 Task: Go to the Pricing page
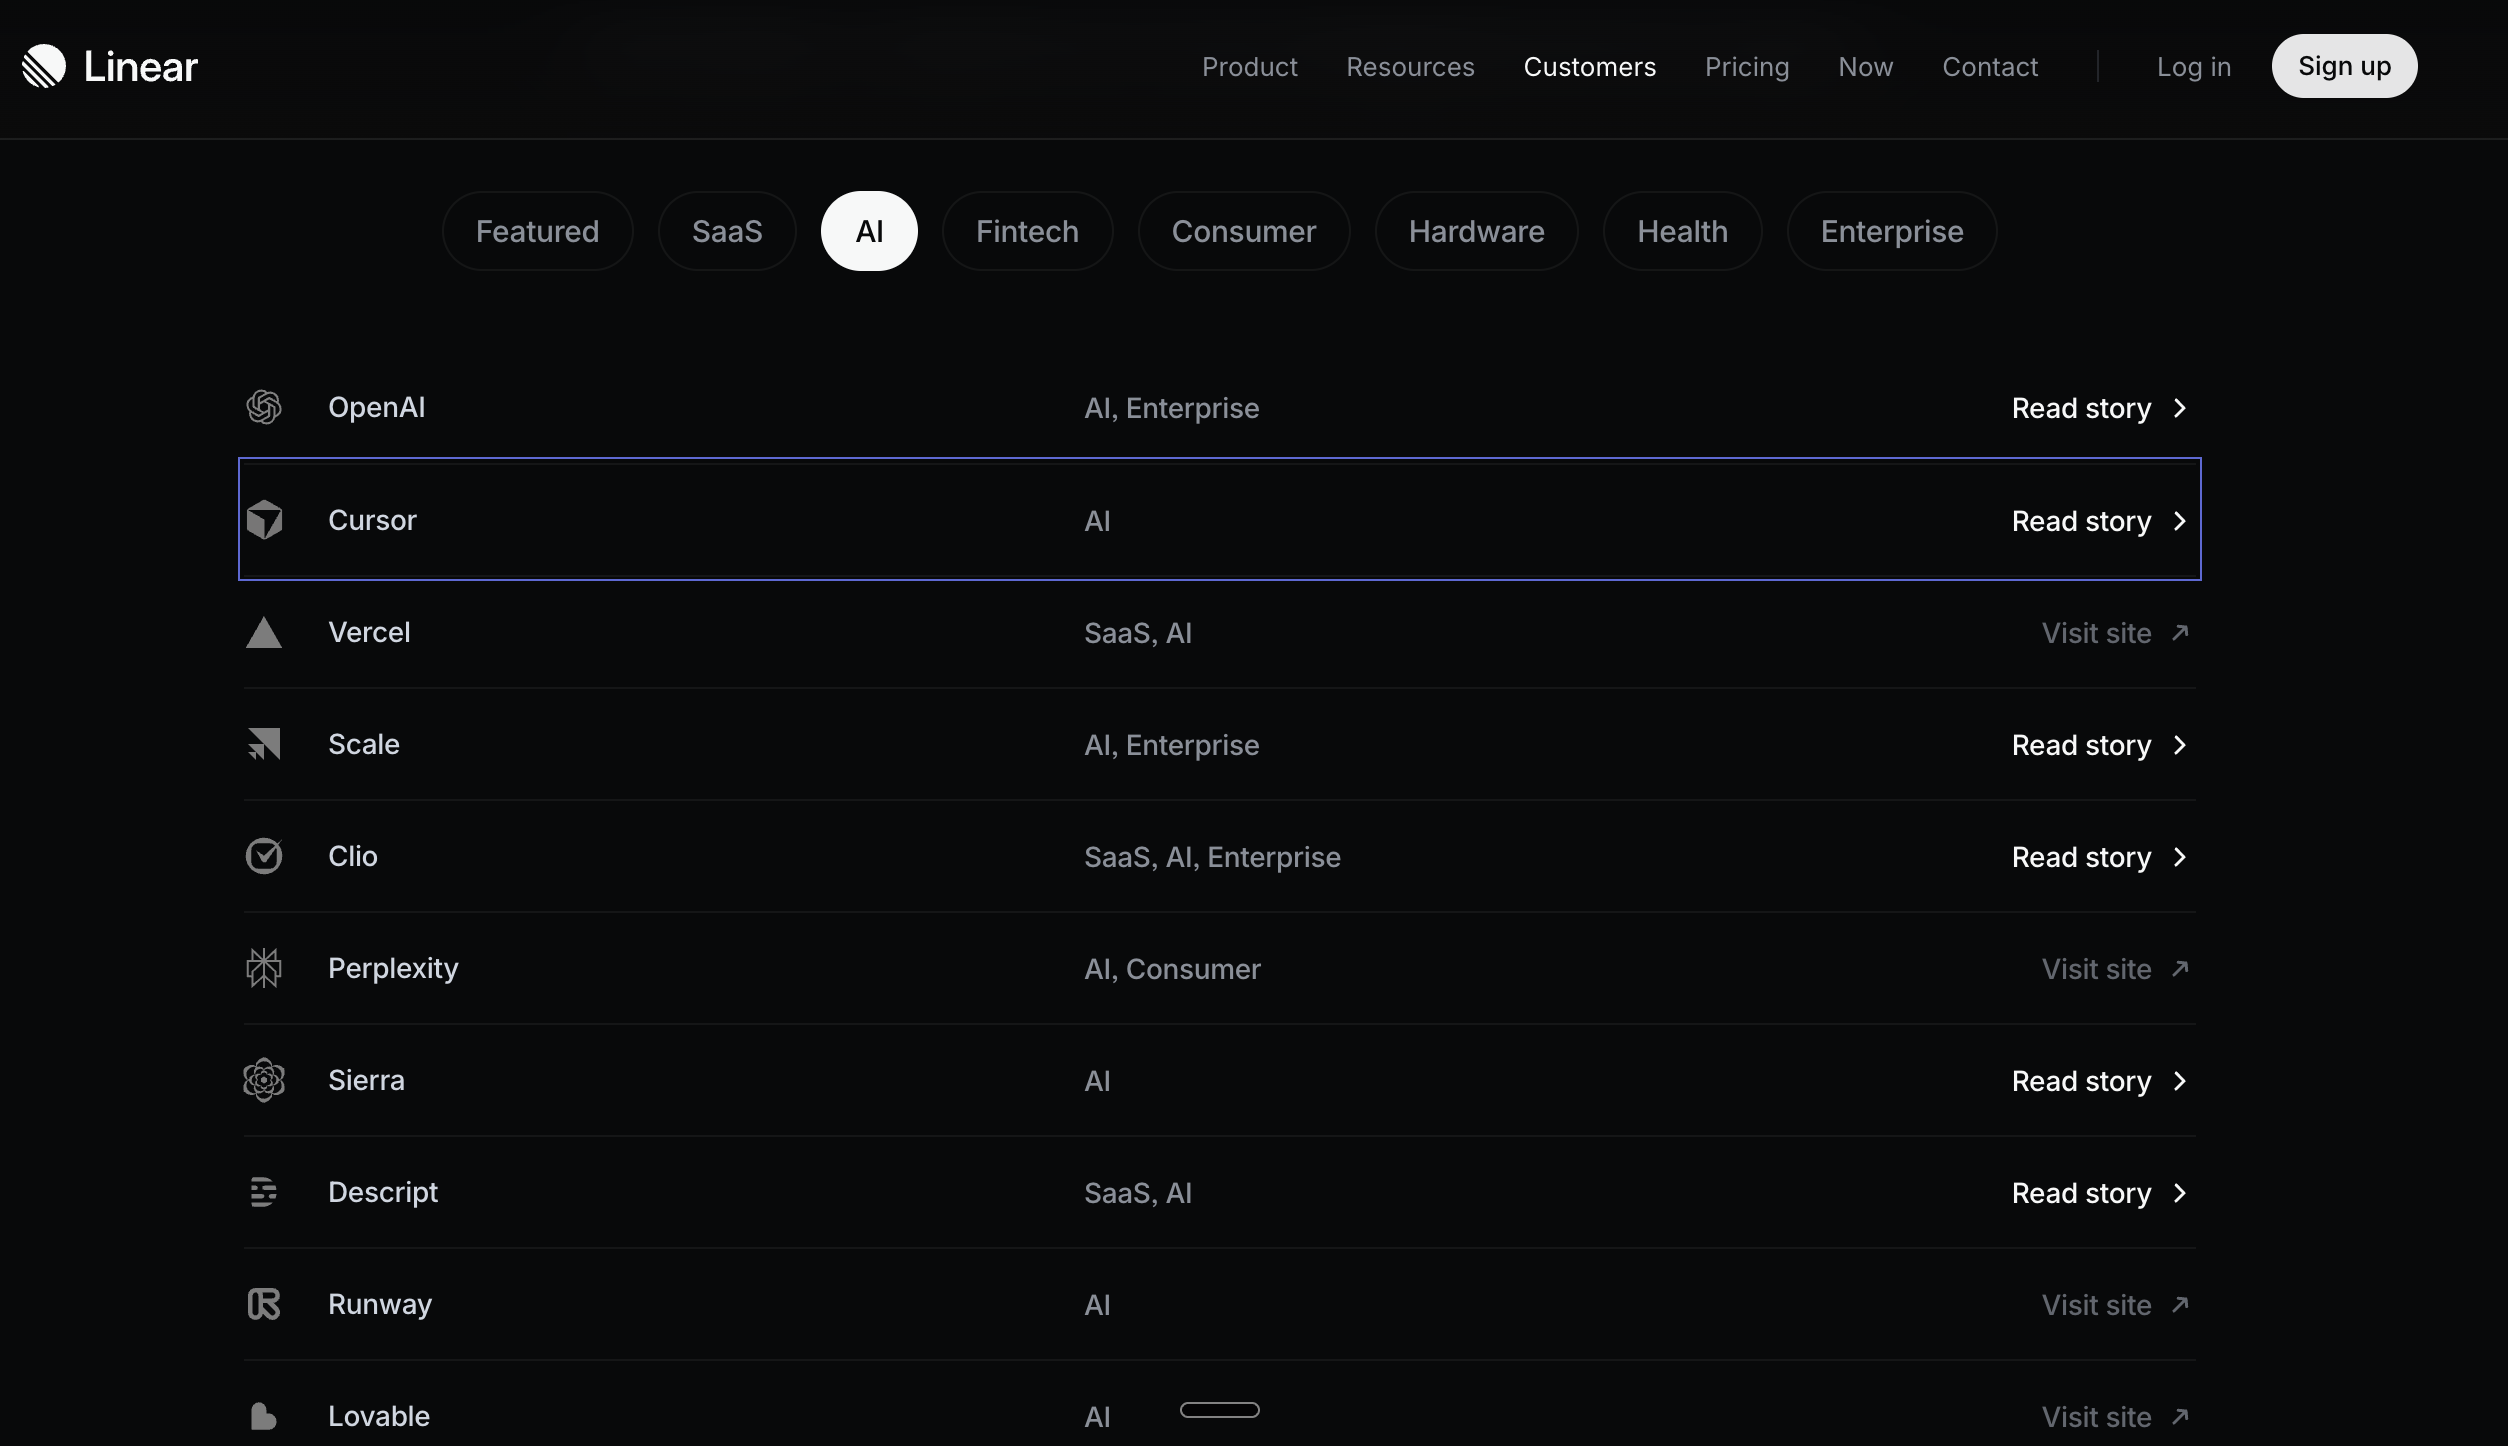1746,67
